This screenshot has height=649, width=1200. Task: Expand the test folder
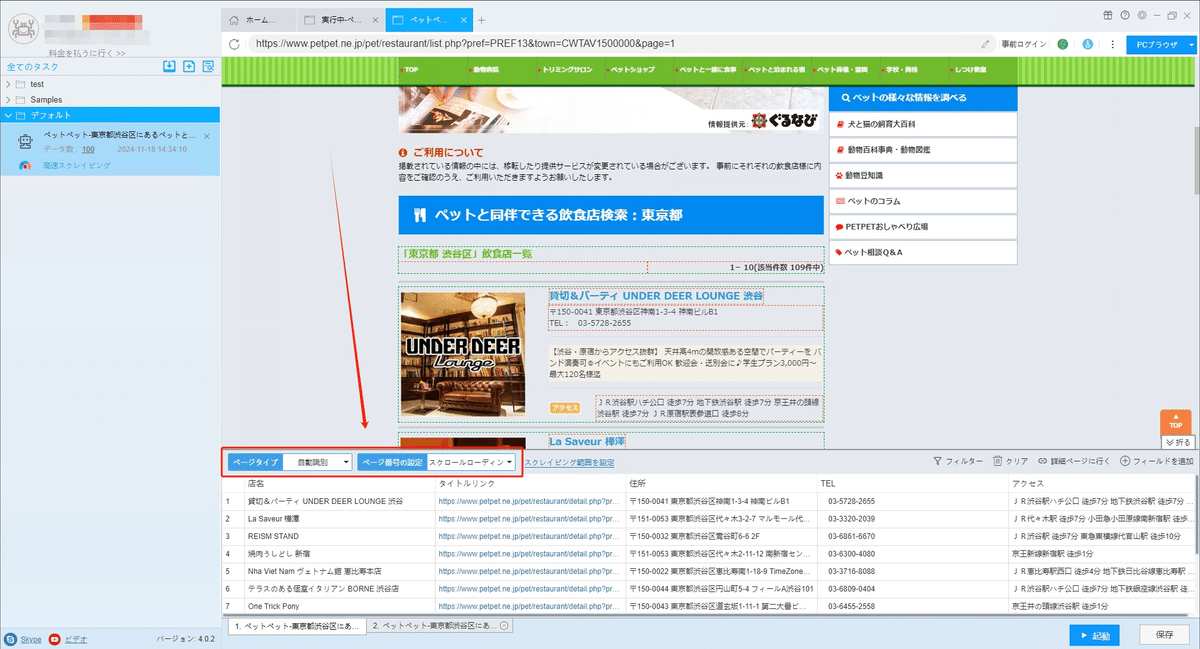tap(9, 84)
